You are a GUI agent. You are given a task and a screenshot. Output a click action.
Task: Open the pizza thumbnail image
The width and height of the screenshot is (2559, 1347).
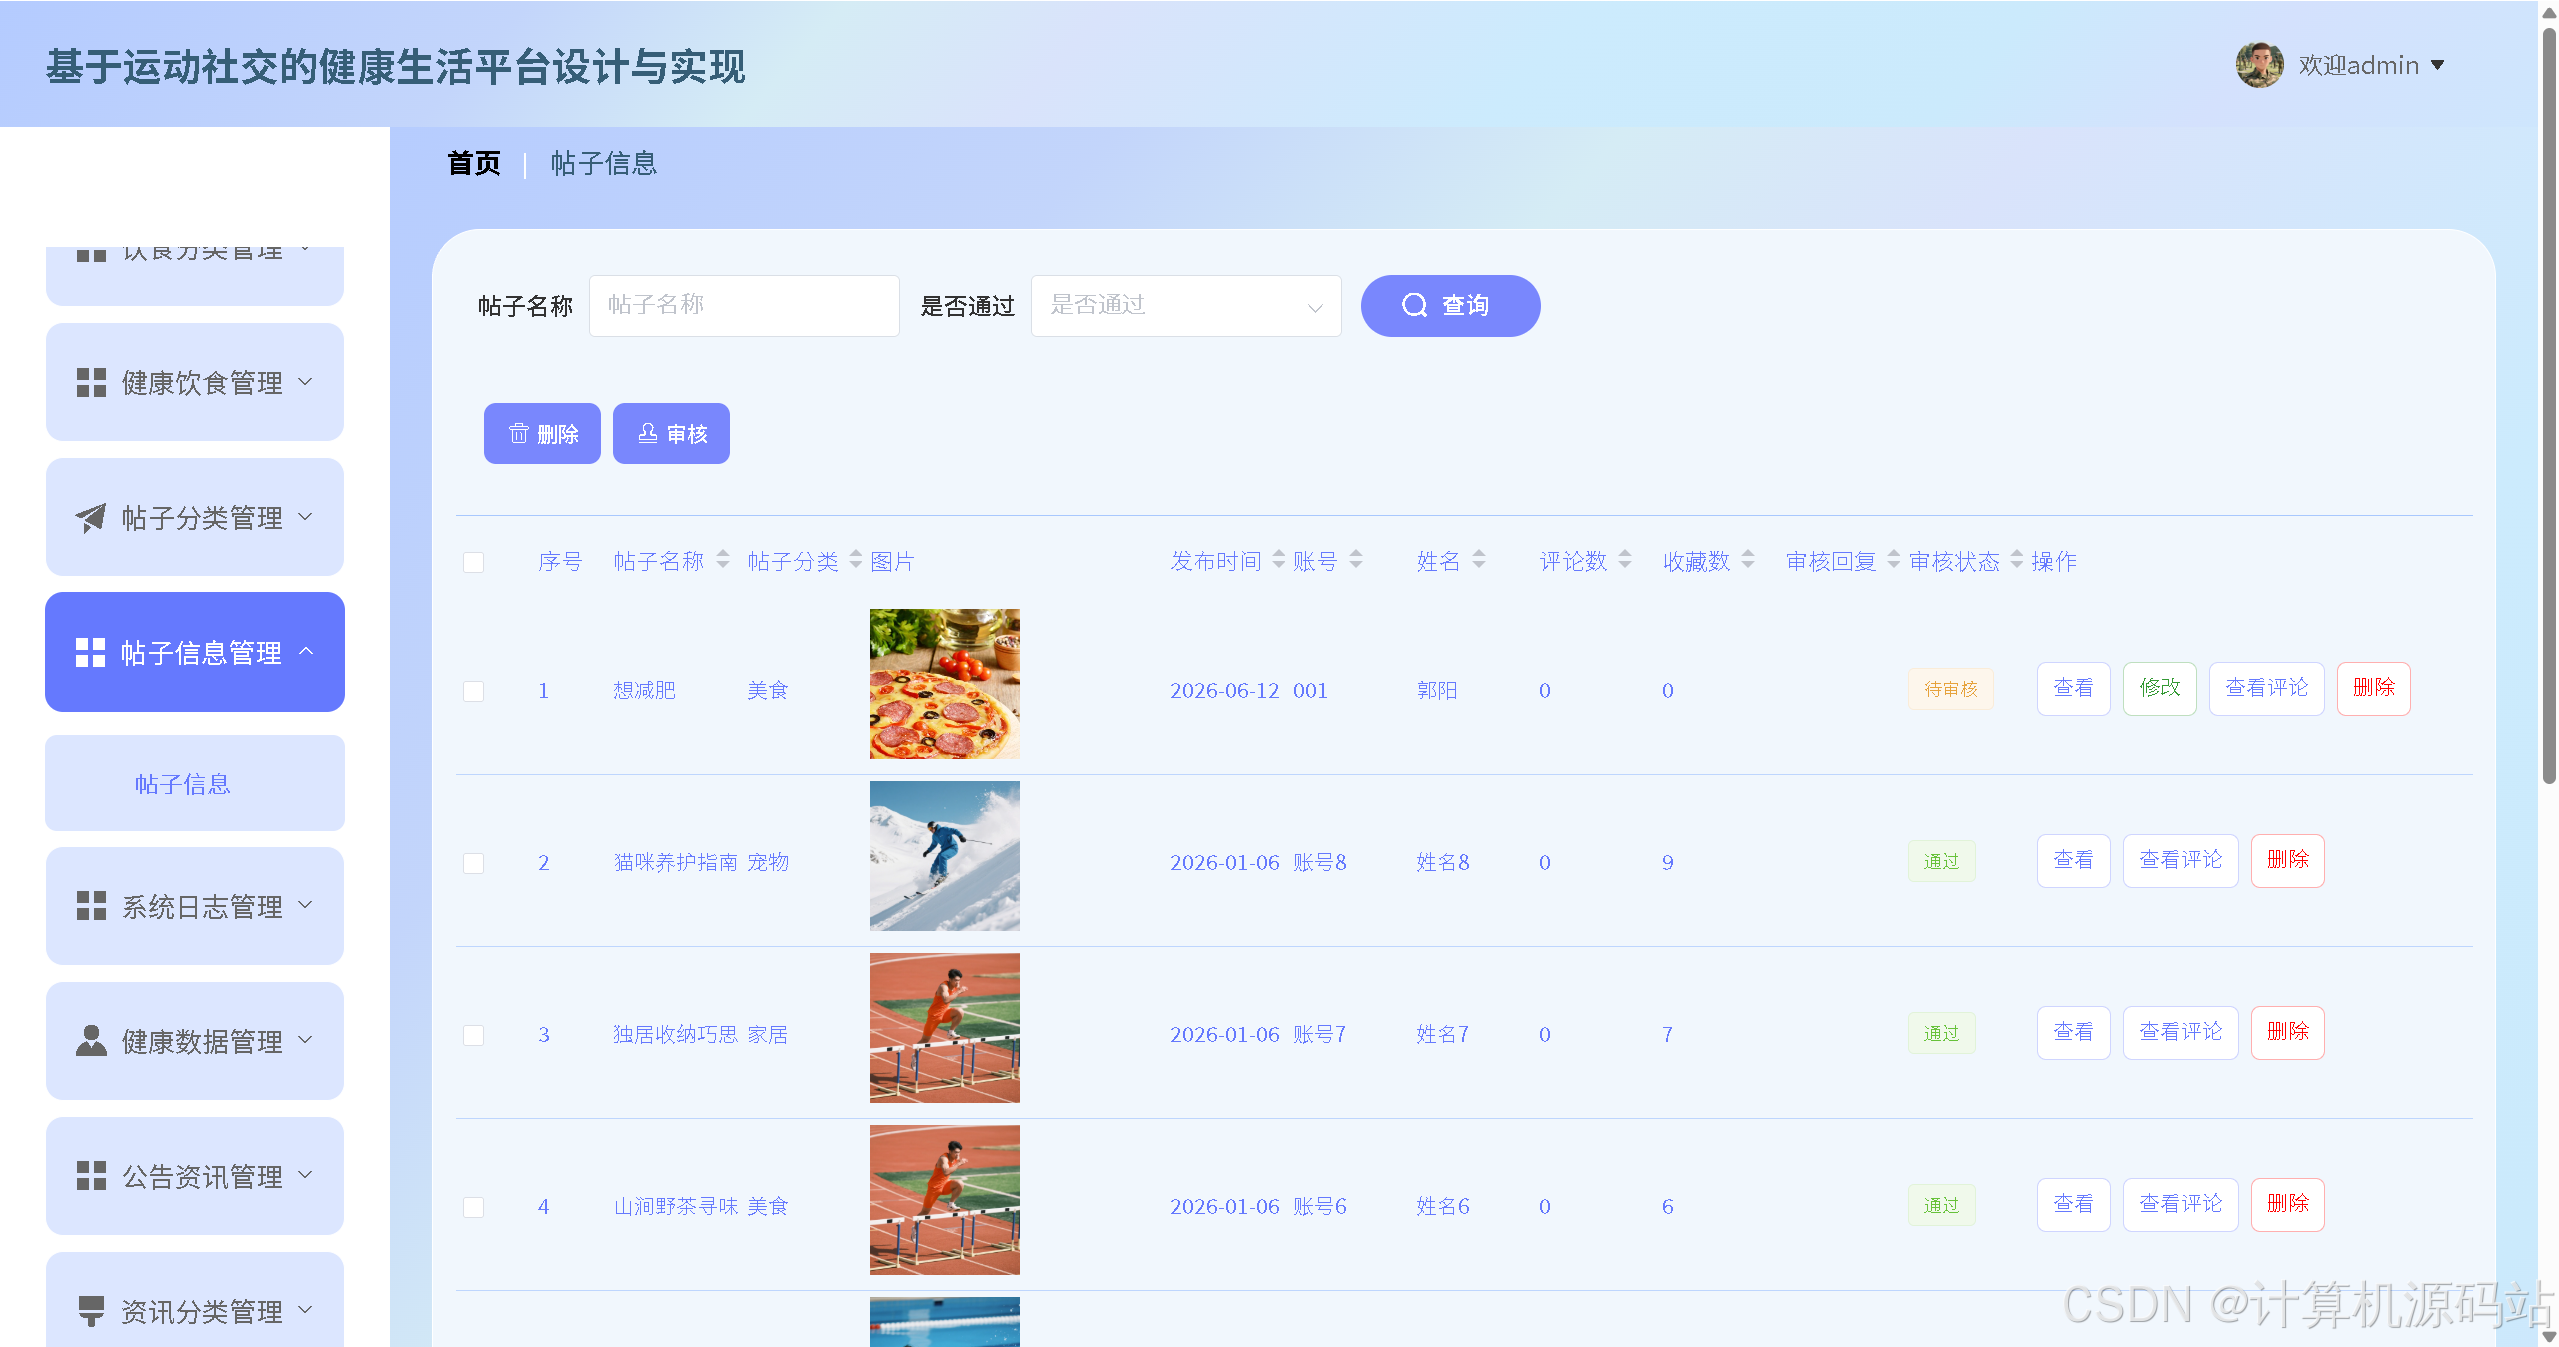coord(944,684)
